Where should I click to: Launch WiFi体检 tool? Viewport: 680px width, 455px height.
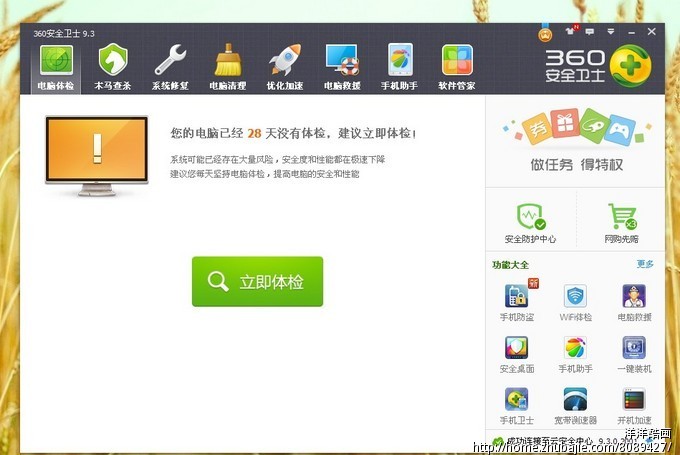point(575,302)
